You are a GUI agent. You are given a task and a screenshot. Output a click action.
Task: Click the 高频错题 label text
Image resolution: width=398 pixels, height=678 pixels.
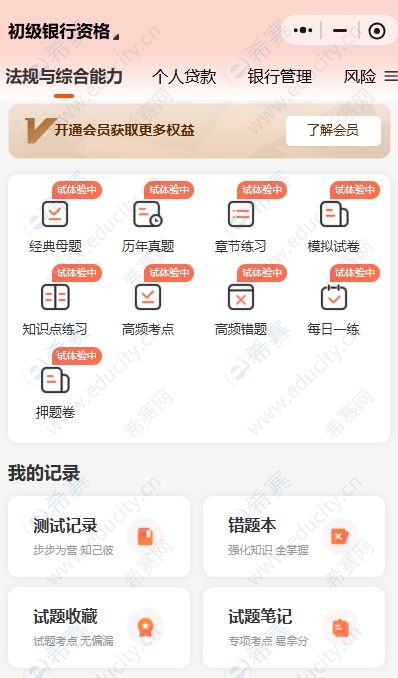(241, 329)
